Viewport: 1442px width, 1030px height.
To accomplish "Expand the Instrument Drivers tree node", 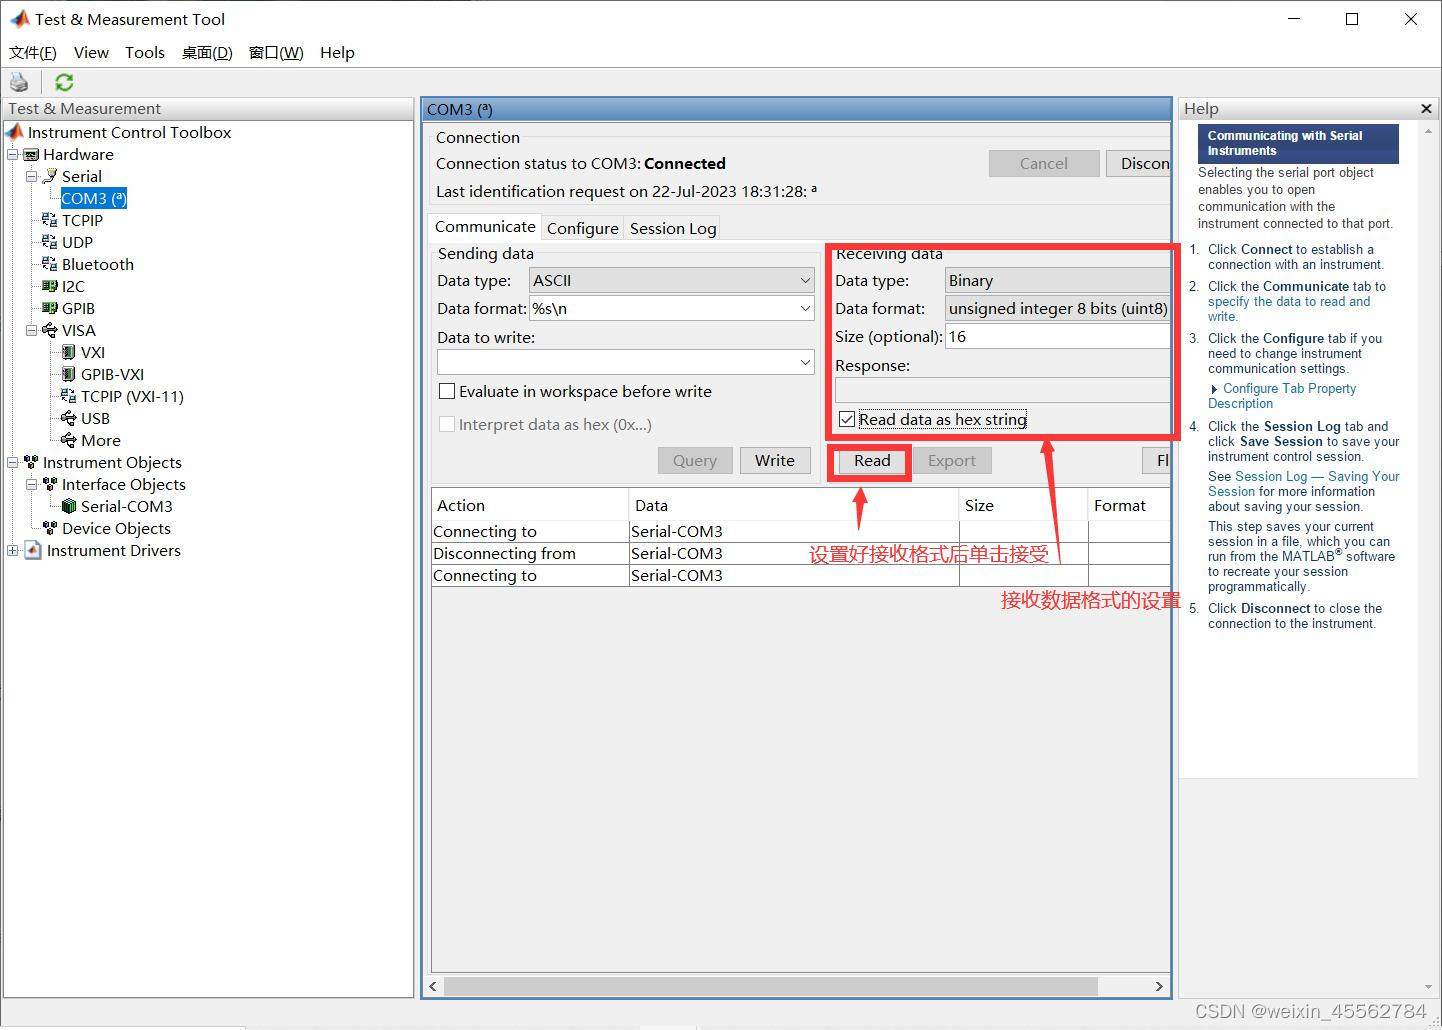I will (x=12, y=550).
